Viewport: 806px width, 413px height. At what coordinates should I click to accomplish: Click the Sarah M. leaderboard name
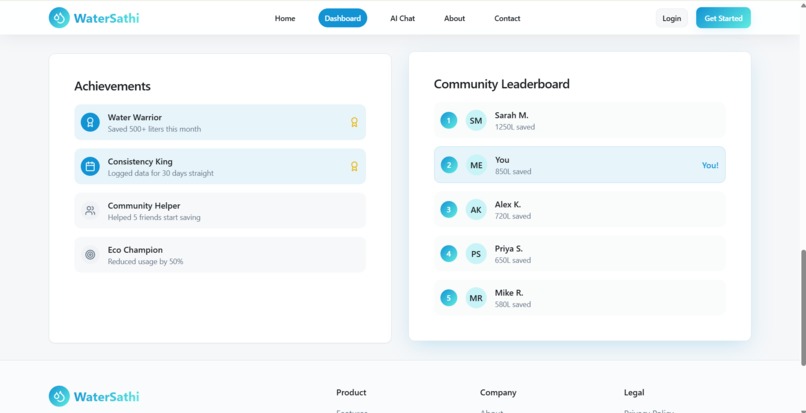coord(511,115)
